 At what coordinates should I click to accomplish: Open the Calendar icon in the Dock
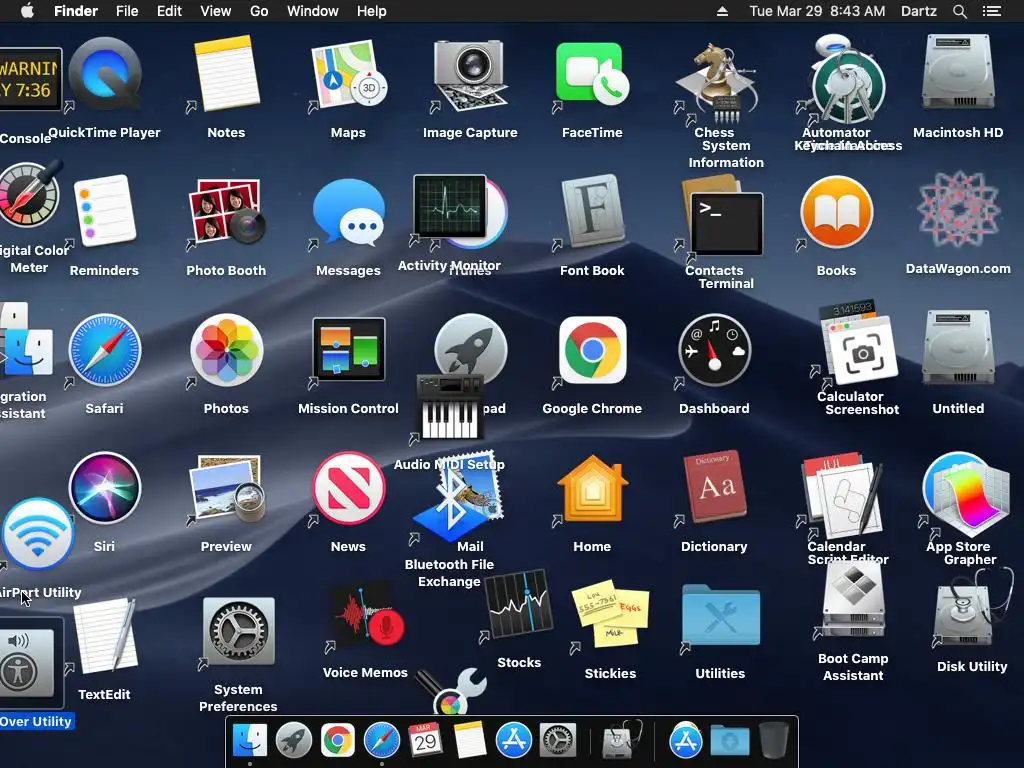coord(425,740)
